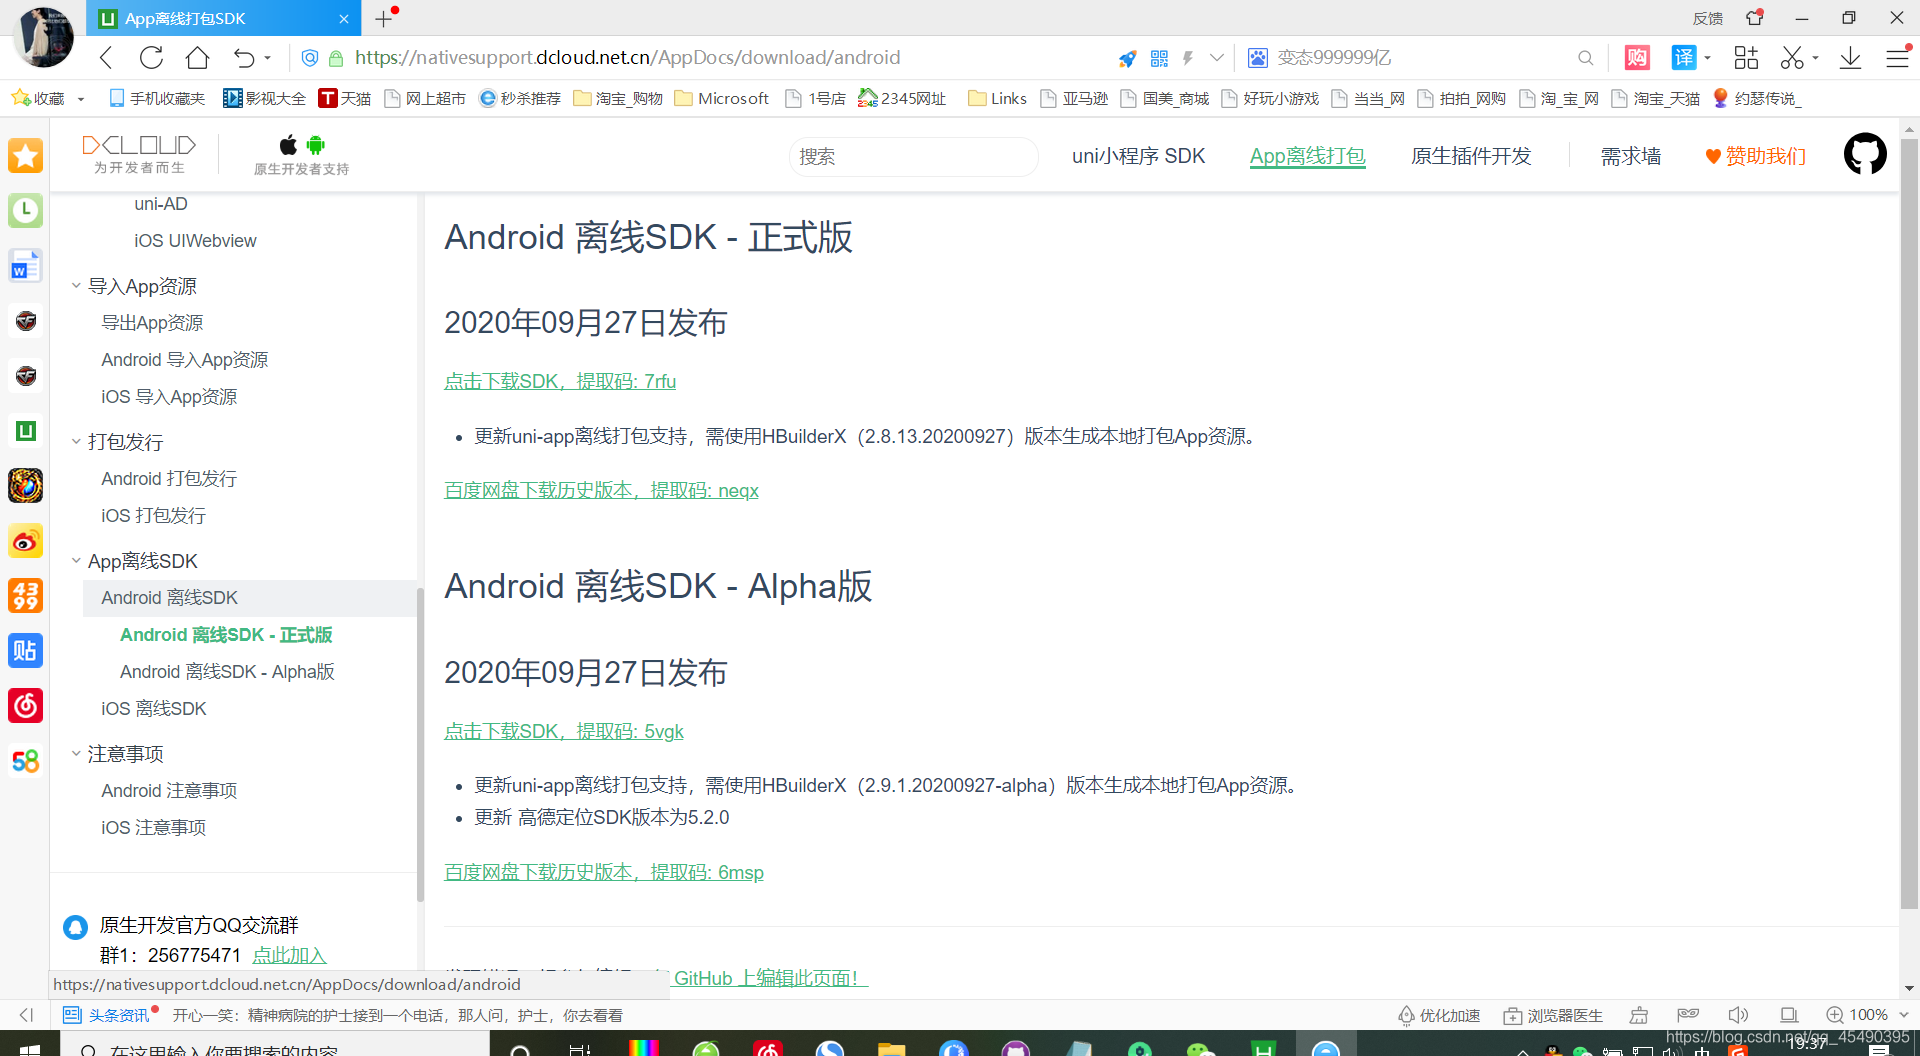This screenshot has height=1056, width=1920.
Task: Go back with the browser back arrow
Action: [x=106, y=58]
